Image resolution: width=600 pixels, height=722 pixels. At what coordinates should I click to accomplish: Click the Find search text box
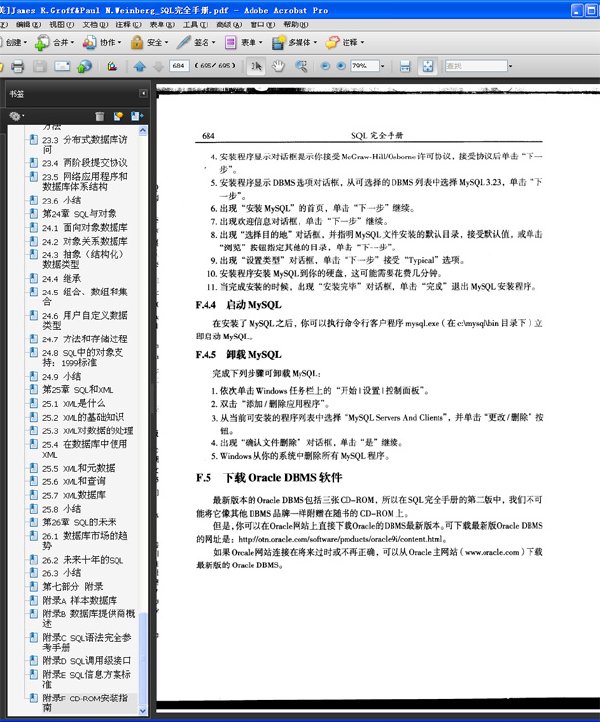476,66
